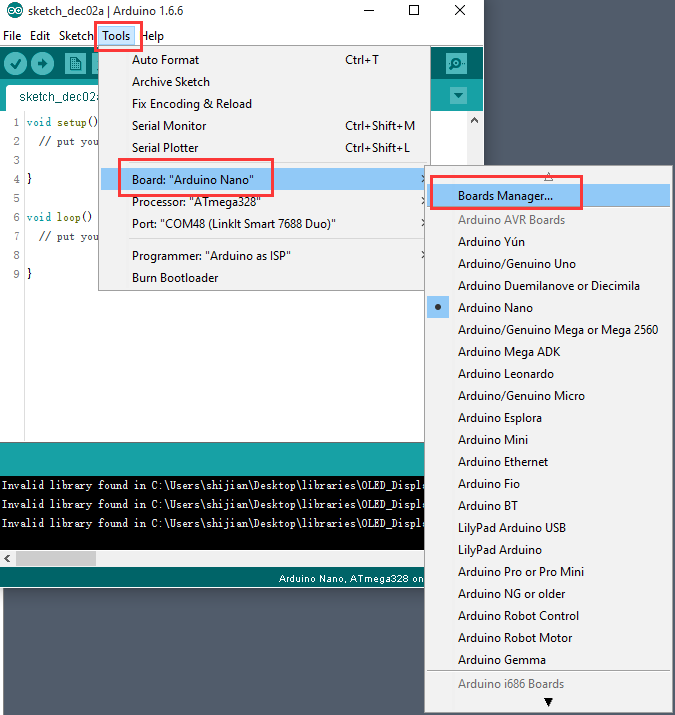Select Arduino NG or older

549,594
